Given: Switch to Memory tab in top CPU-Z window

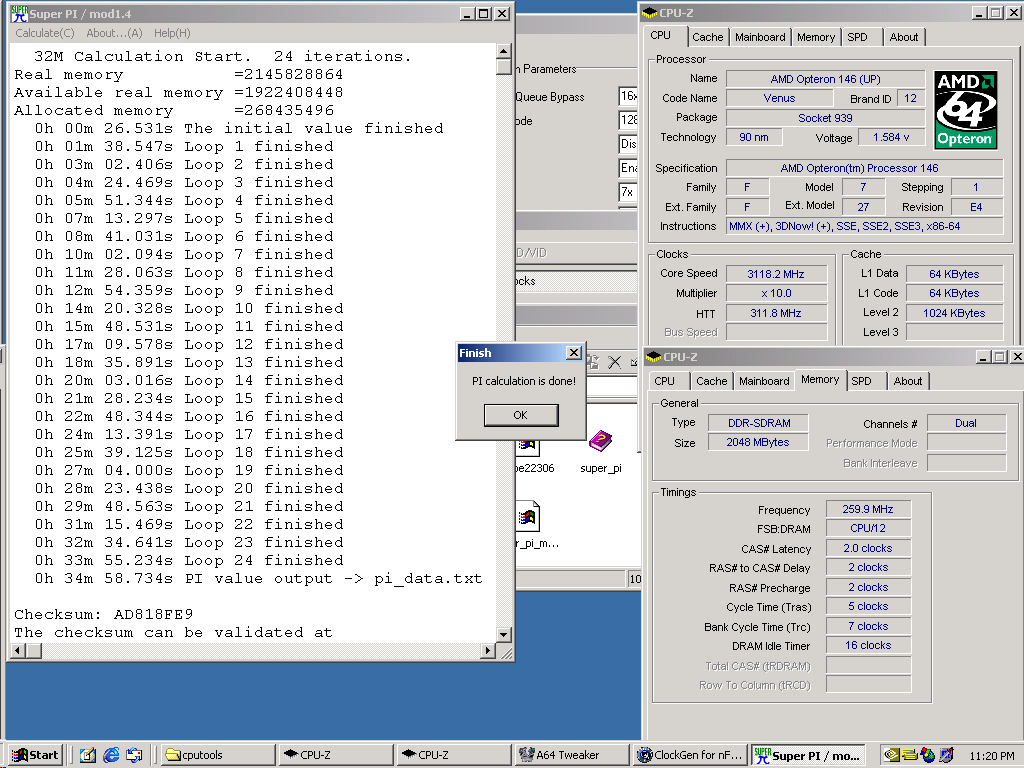Looking at the screenshot, I should coord(816,37).
